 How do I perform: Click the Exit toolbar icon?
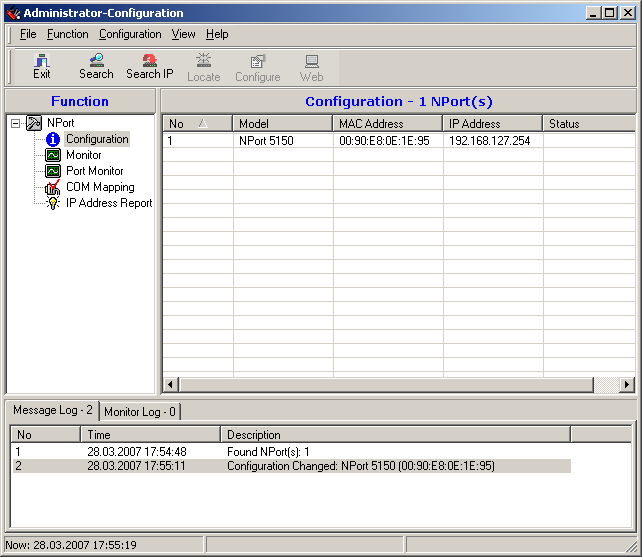point(41,61)
